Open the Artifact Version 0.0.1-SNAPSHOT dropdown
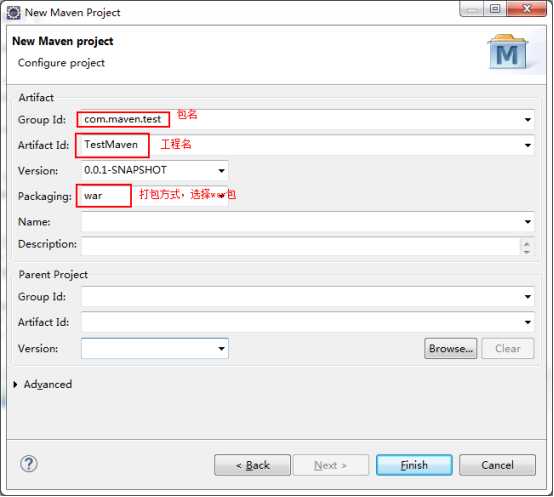Viewport: 554px width, 497px height. (221, 171)
